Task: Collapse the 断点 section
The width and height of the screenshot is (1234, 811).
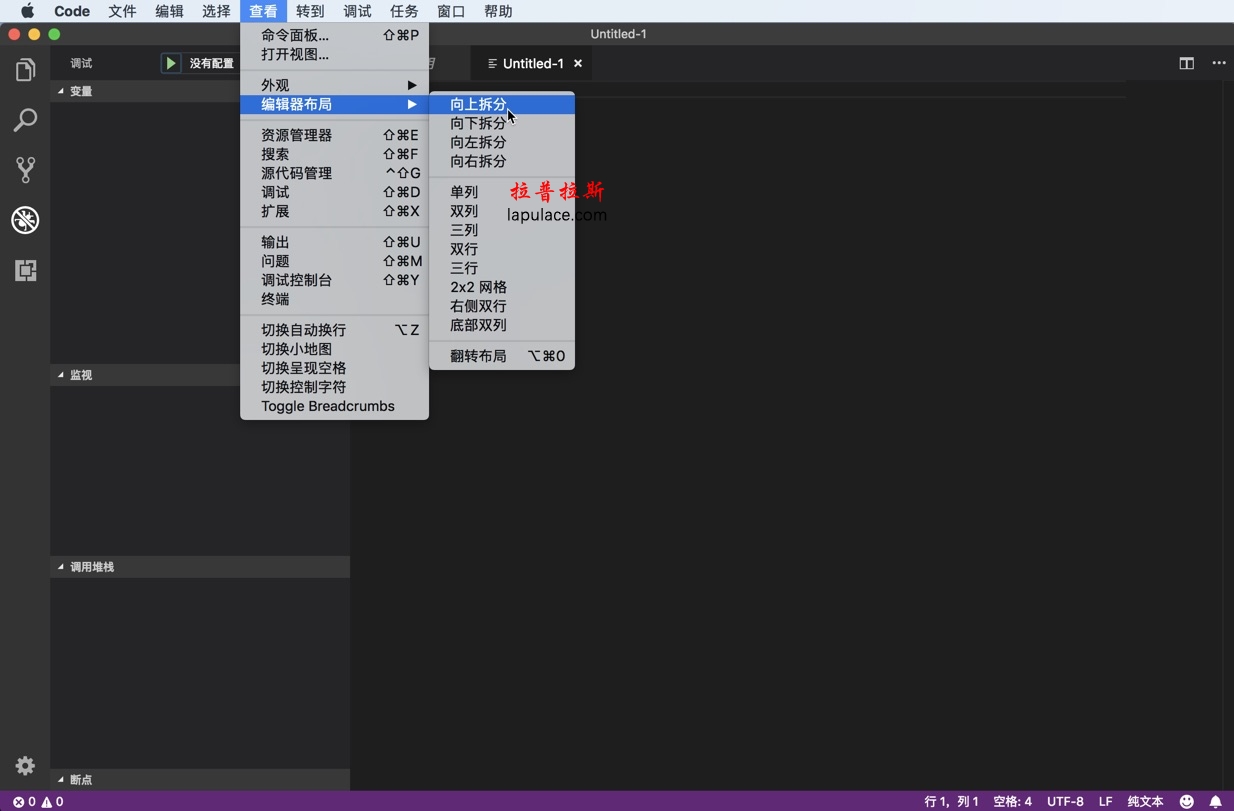Action: [200, 780]
